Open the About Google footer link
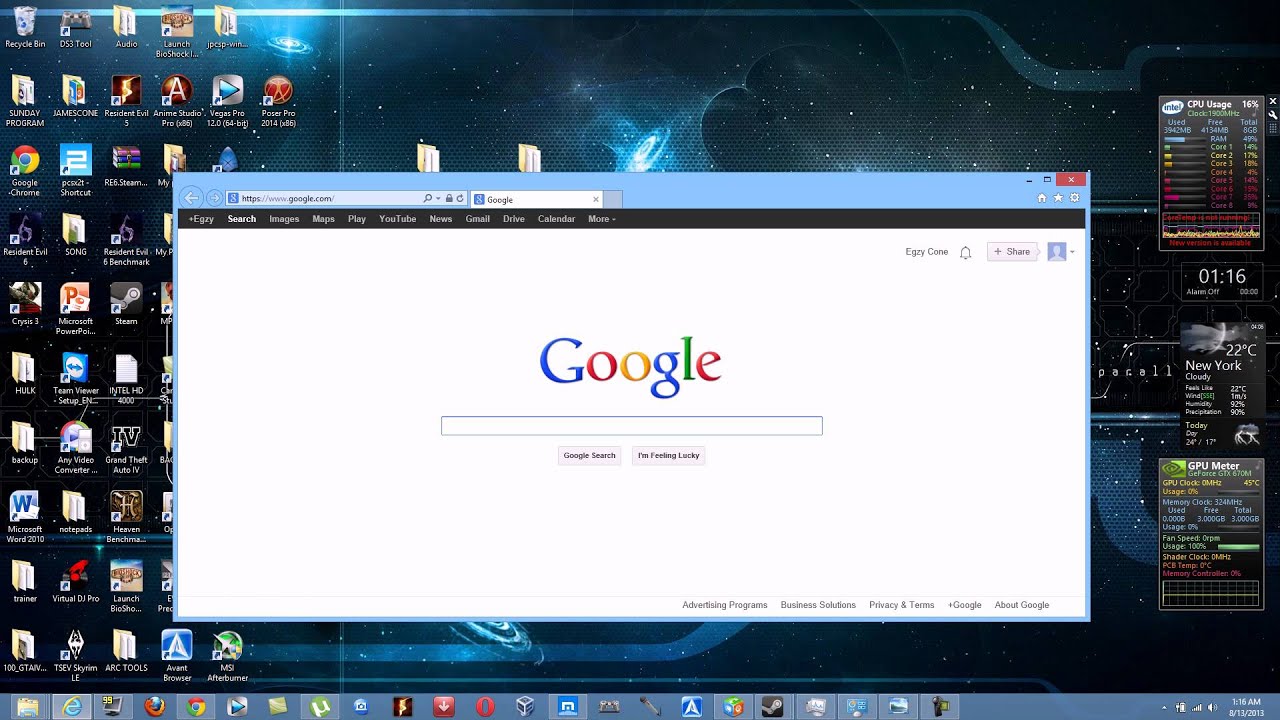This screenshot has height=720, width=1280. [x=1022, y=605]
